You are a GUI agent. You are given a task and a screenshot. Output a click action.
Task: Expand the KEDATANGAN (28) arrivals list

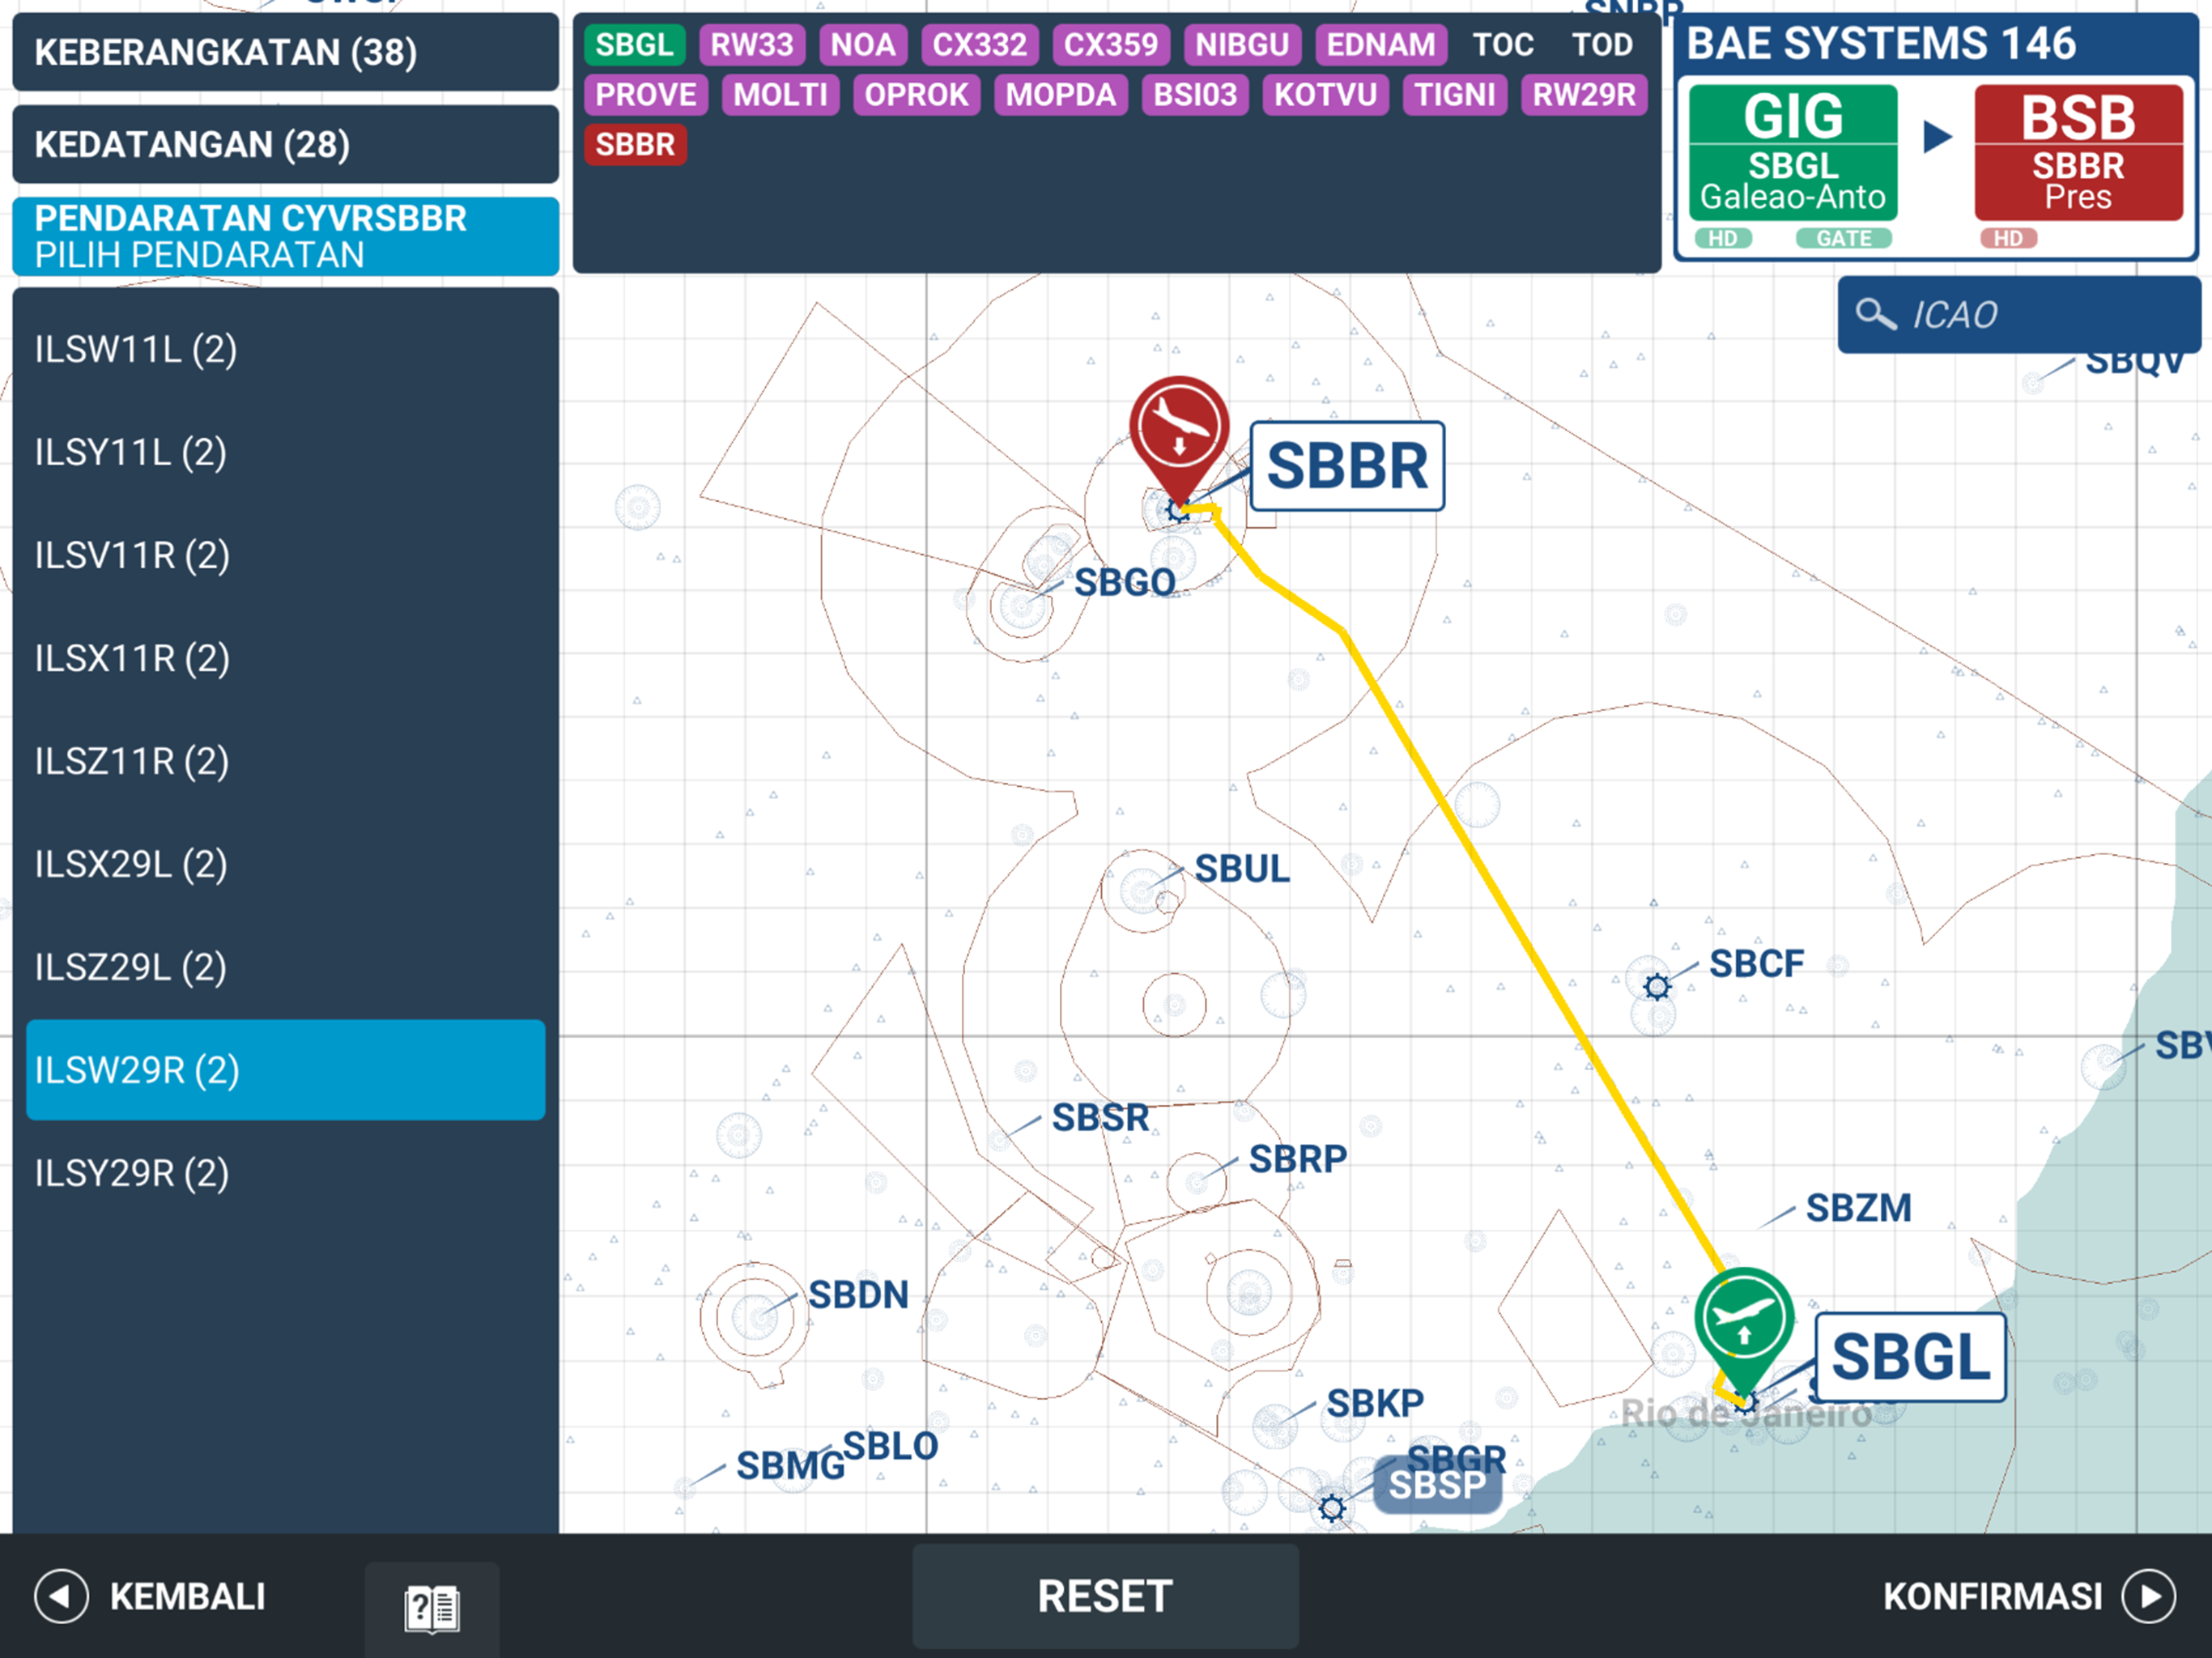pos(285,144)
